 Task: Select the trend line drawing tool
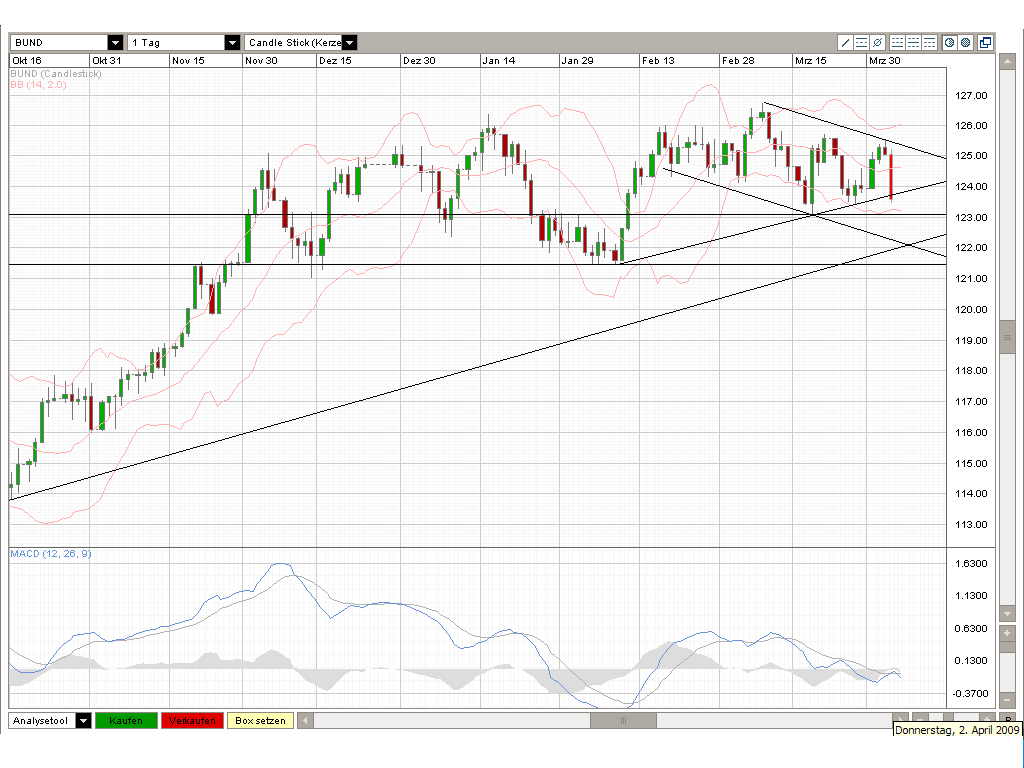[845, 43]
